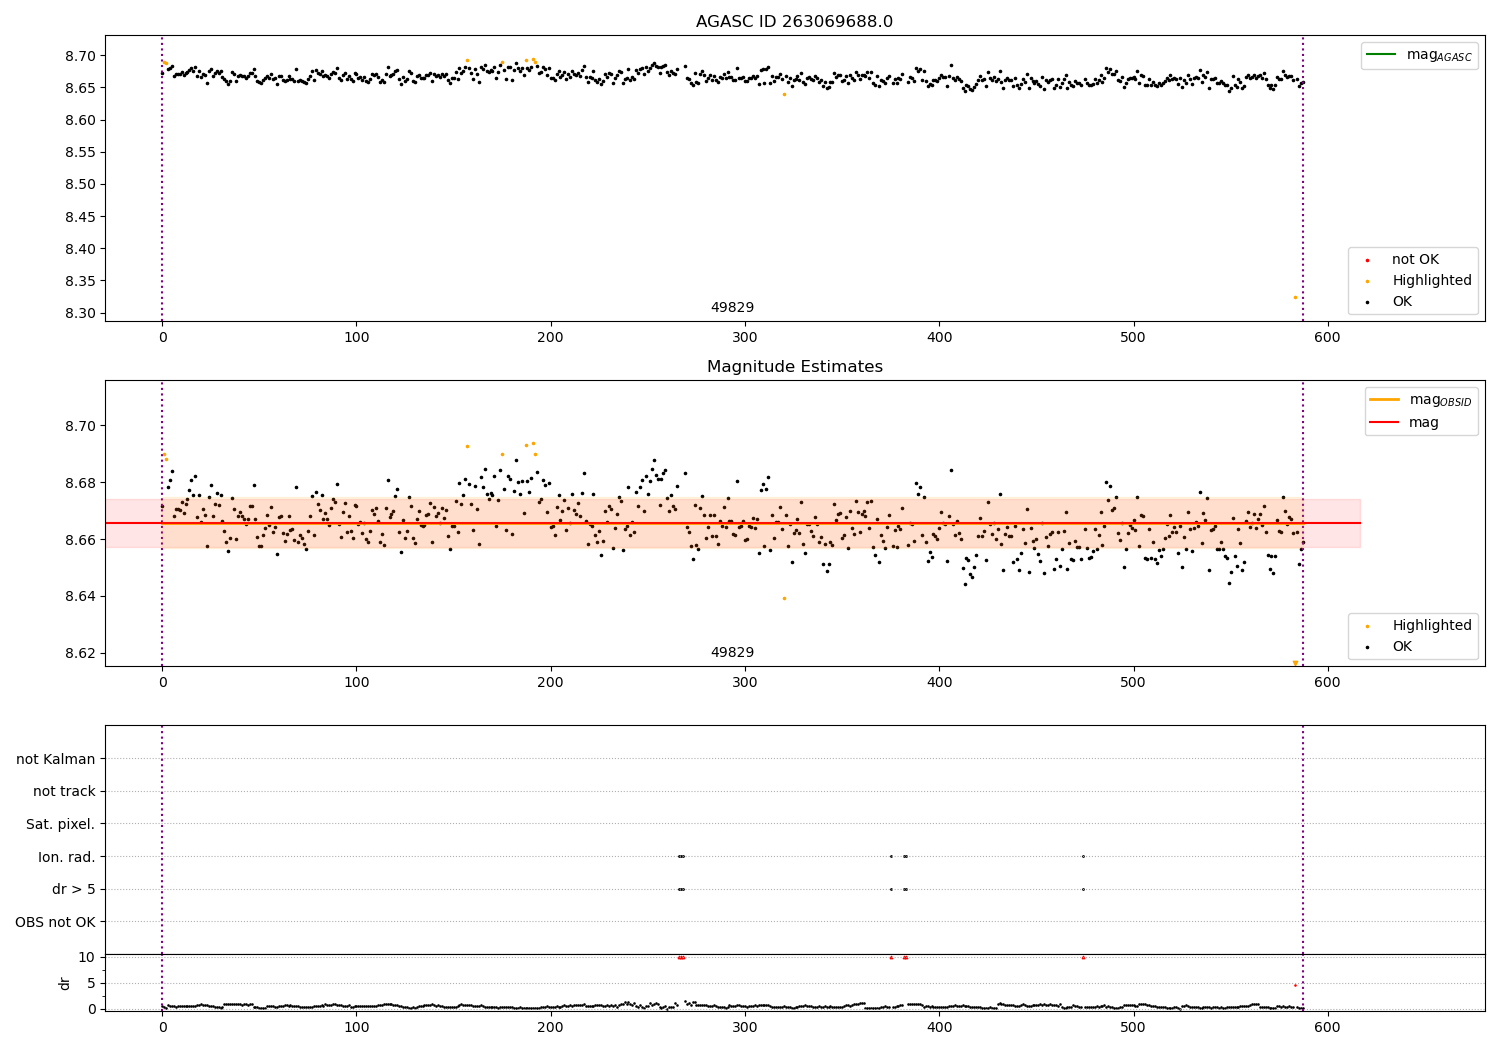Click the "8.66" tick in Magnitude Estimates
The height and width of the screenshot is (1050, 1500).
click(80, 540)
